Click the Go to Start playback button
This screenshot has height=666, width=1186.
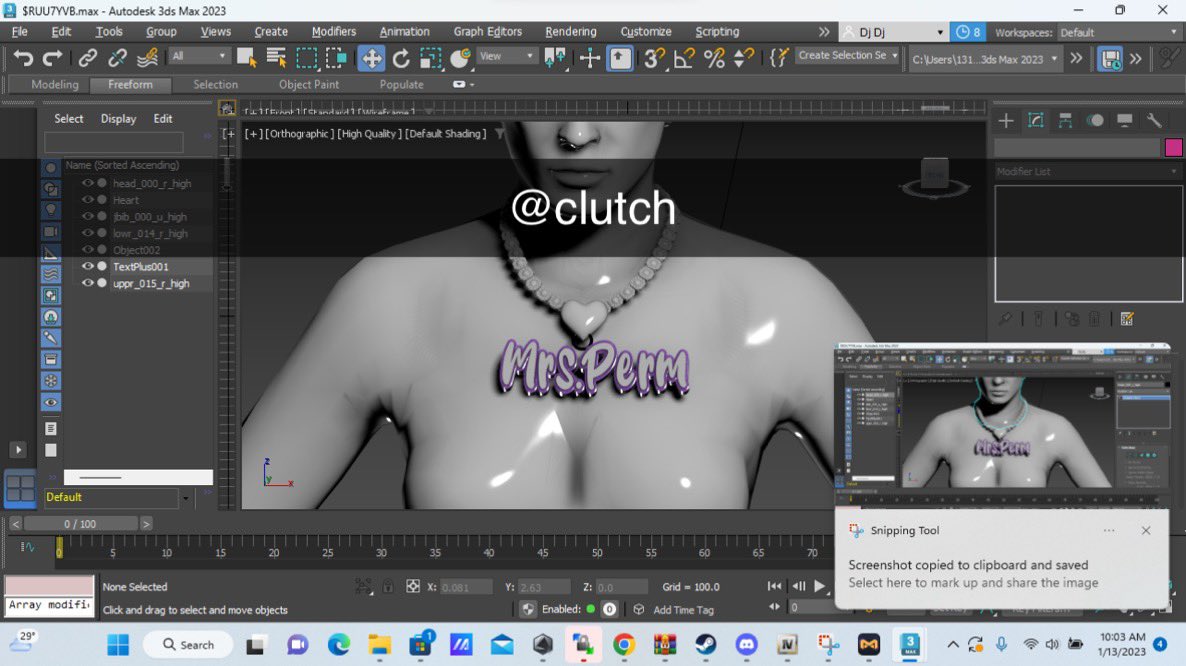click(x=774, y=586)
